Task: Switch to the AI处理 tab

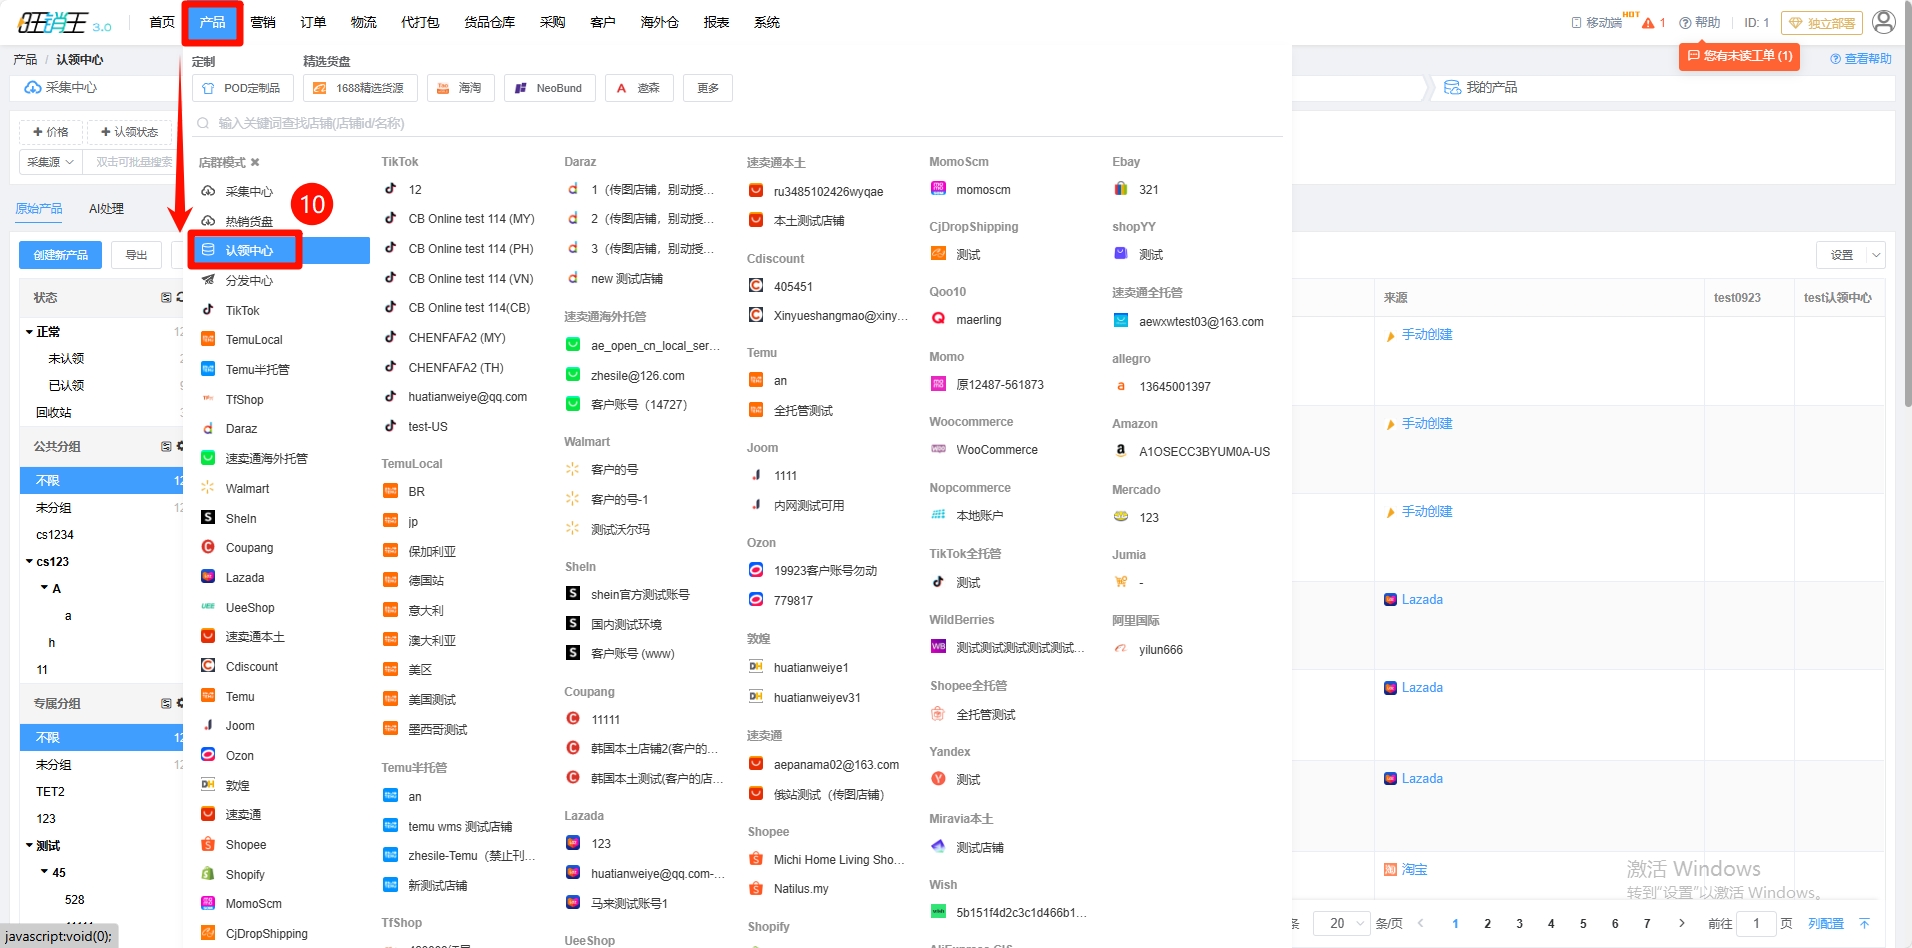Action: (x=106, y=209)
